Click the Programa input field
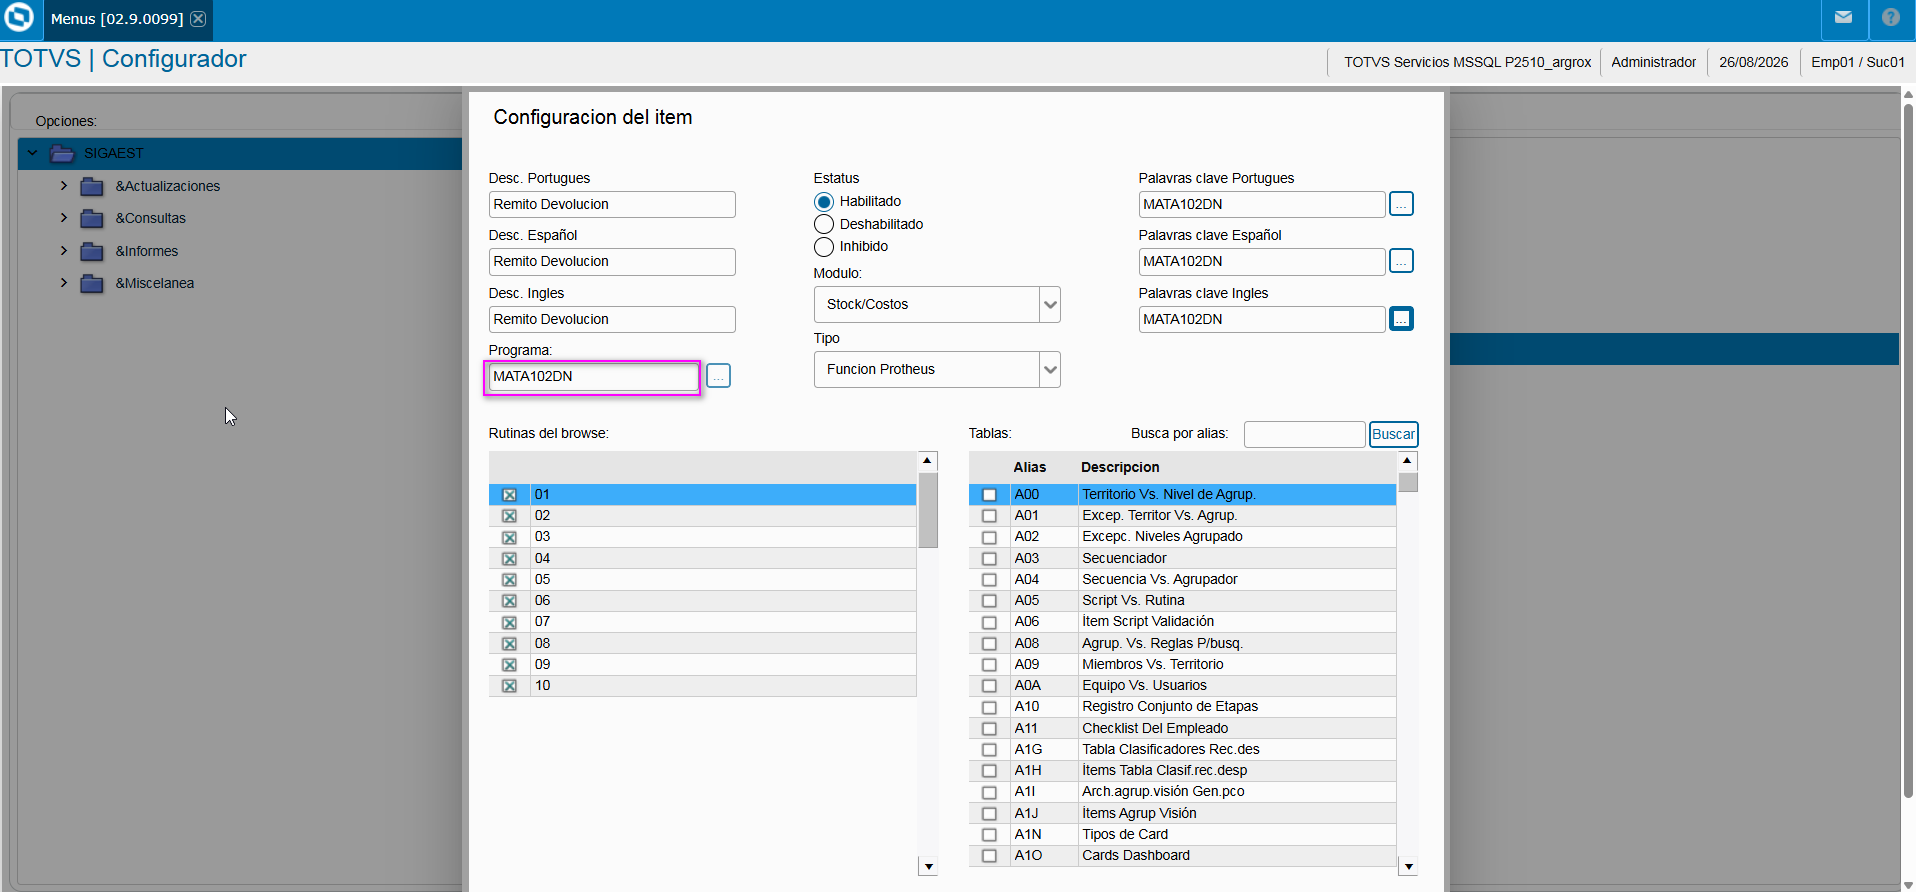1916x892 pixels. [x=593, y=376]
